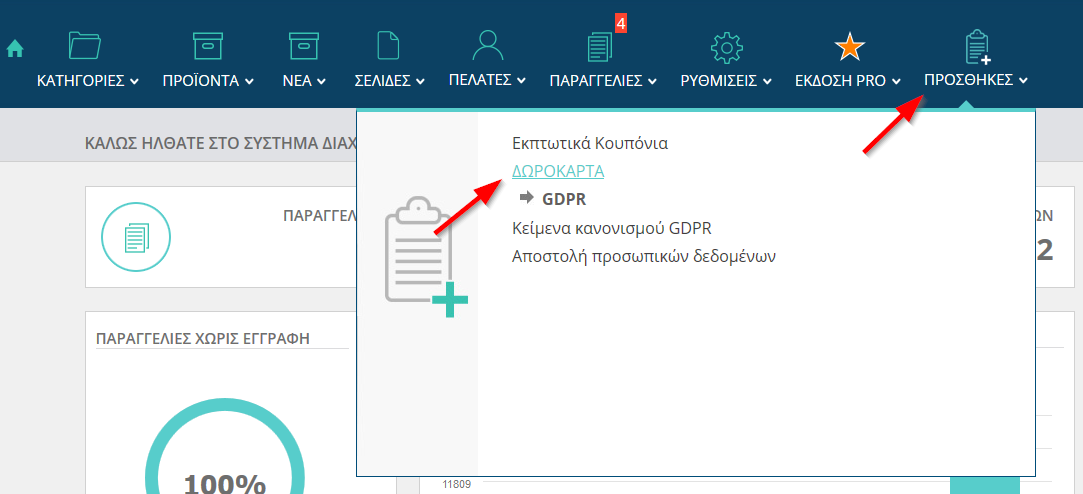This screenshot has width=1083, height=494.
Task: Click the home icon in navigation bar
Action: [15, 48]
